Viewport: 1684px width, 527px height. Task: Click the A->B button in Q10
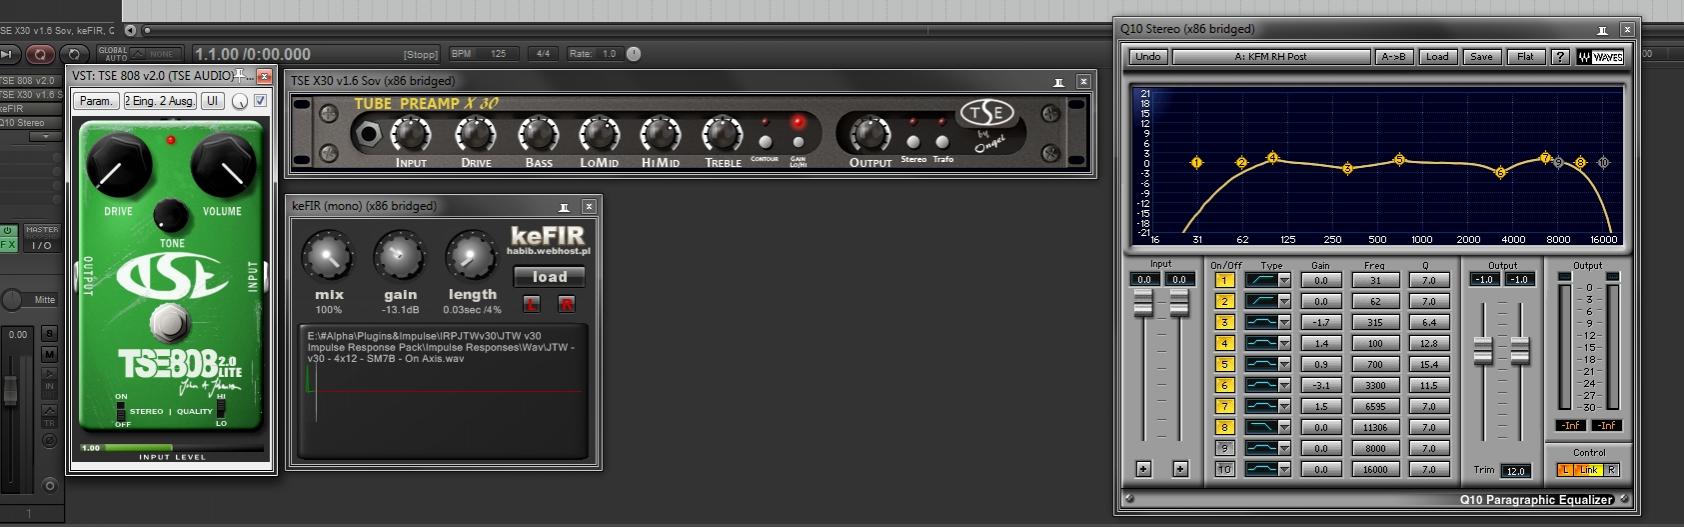(1393, 57)
